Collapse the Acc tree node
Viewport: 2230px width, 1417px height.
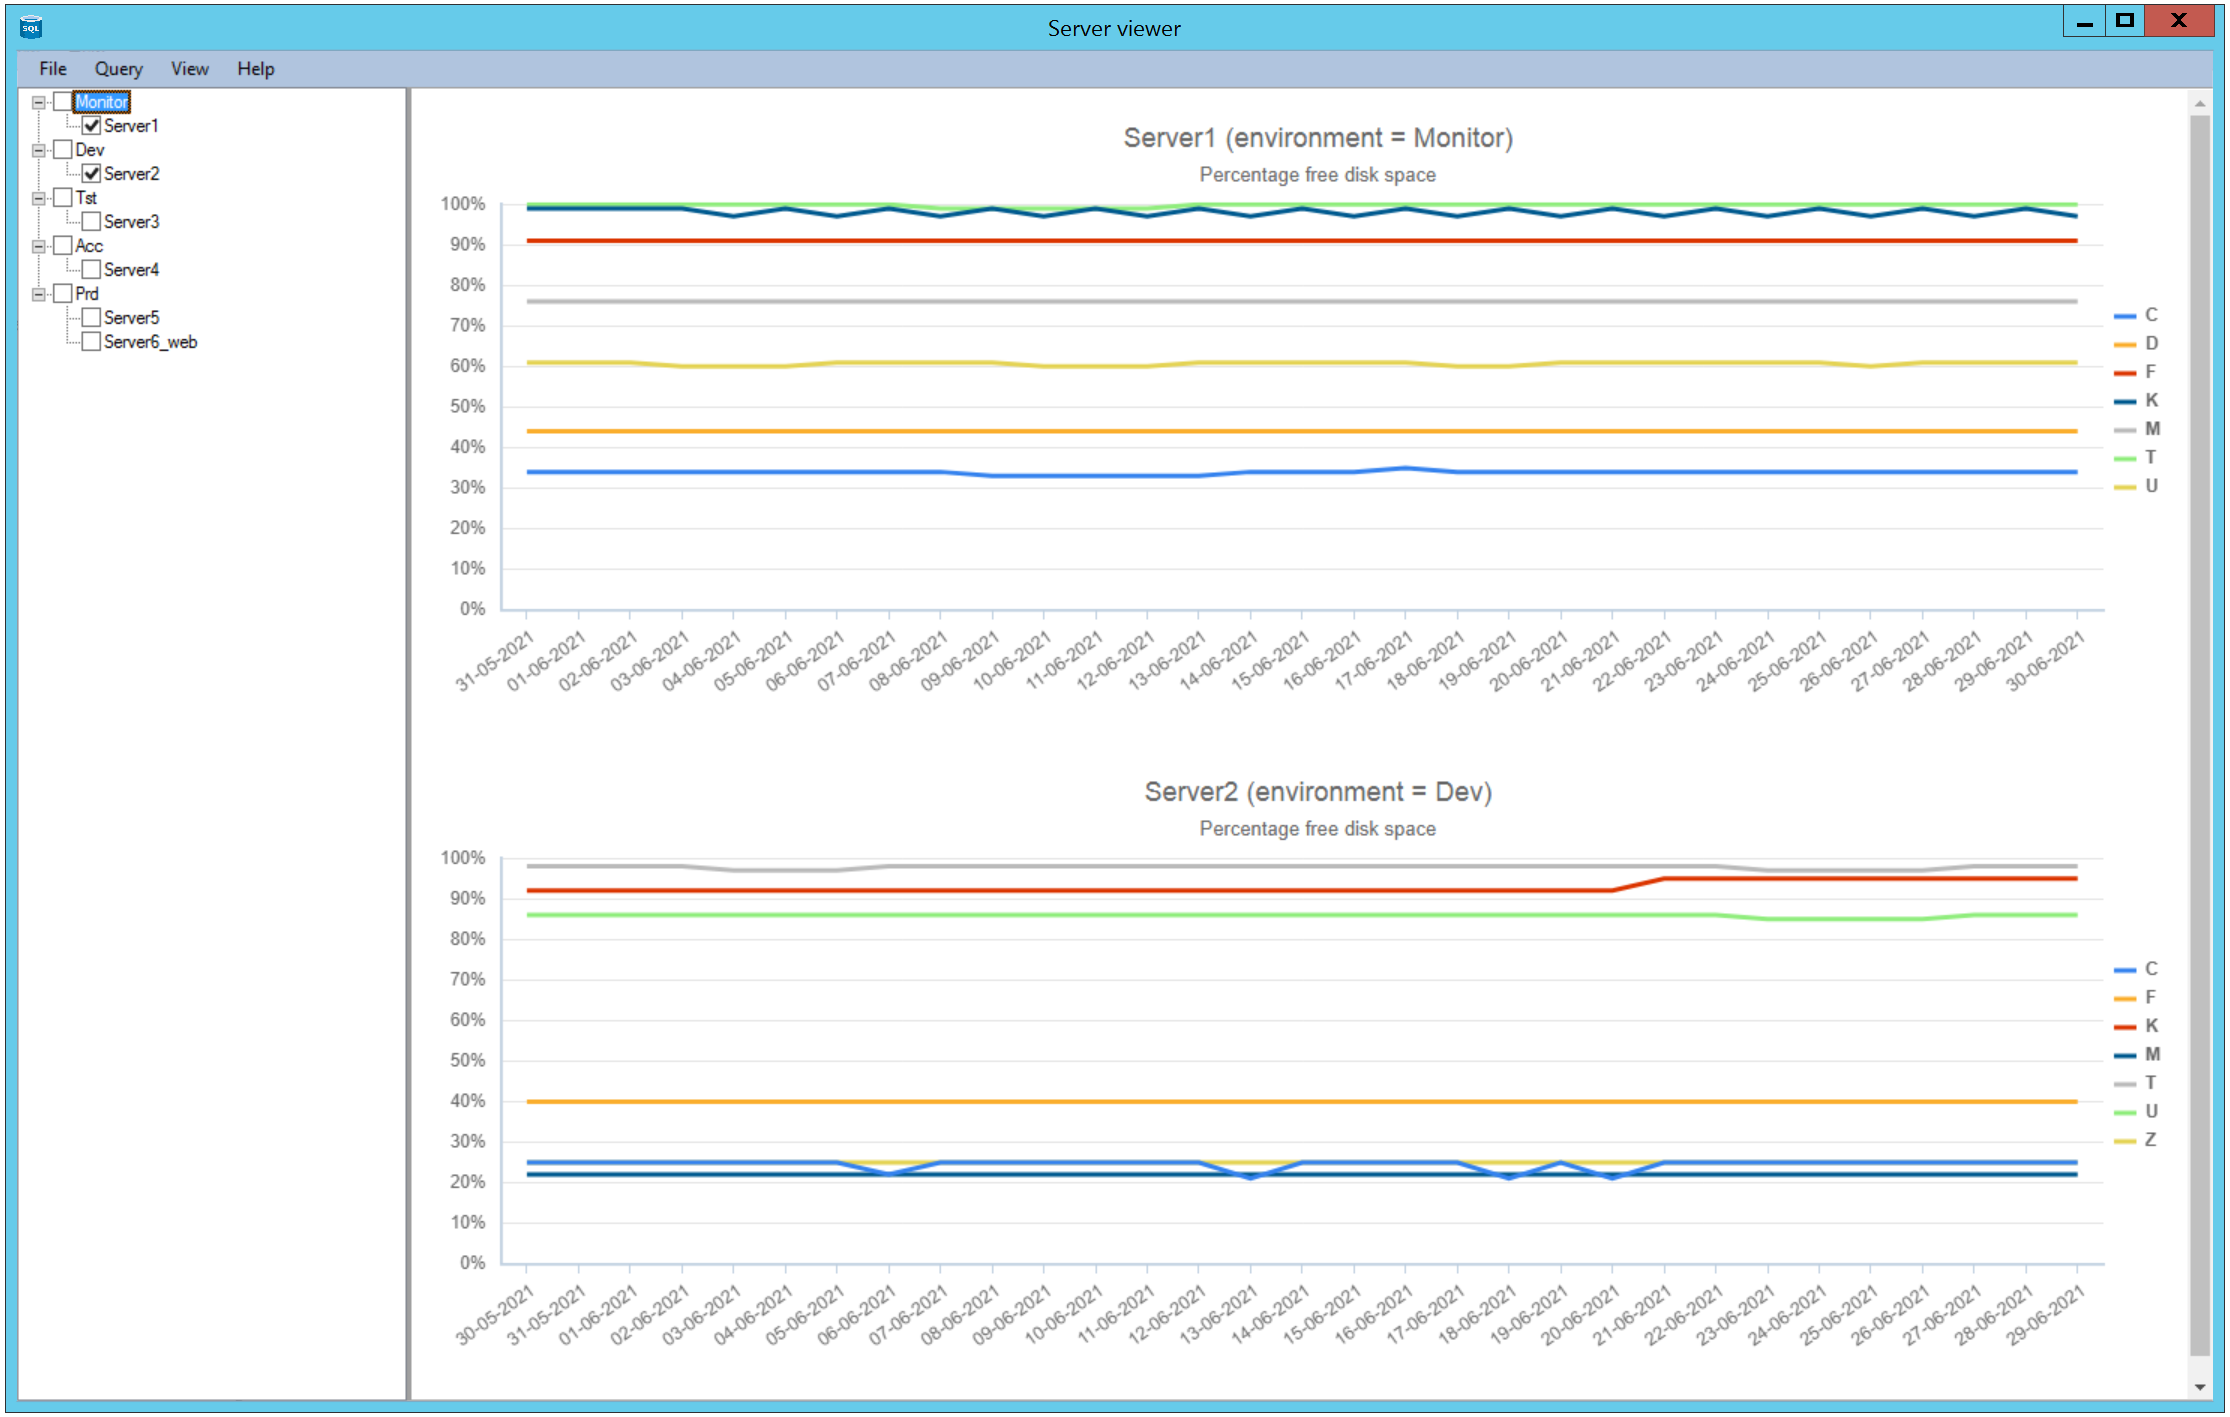pyautogui.click(x=39, y=246)
